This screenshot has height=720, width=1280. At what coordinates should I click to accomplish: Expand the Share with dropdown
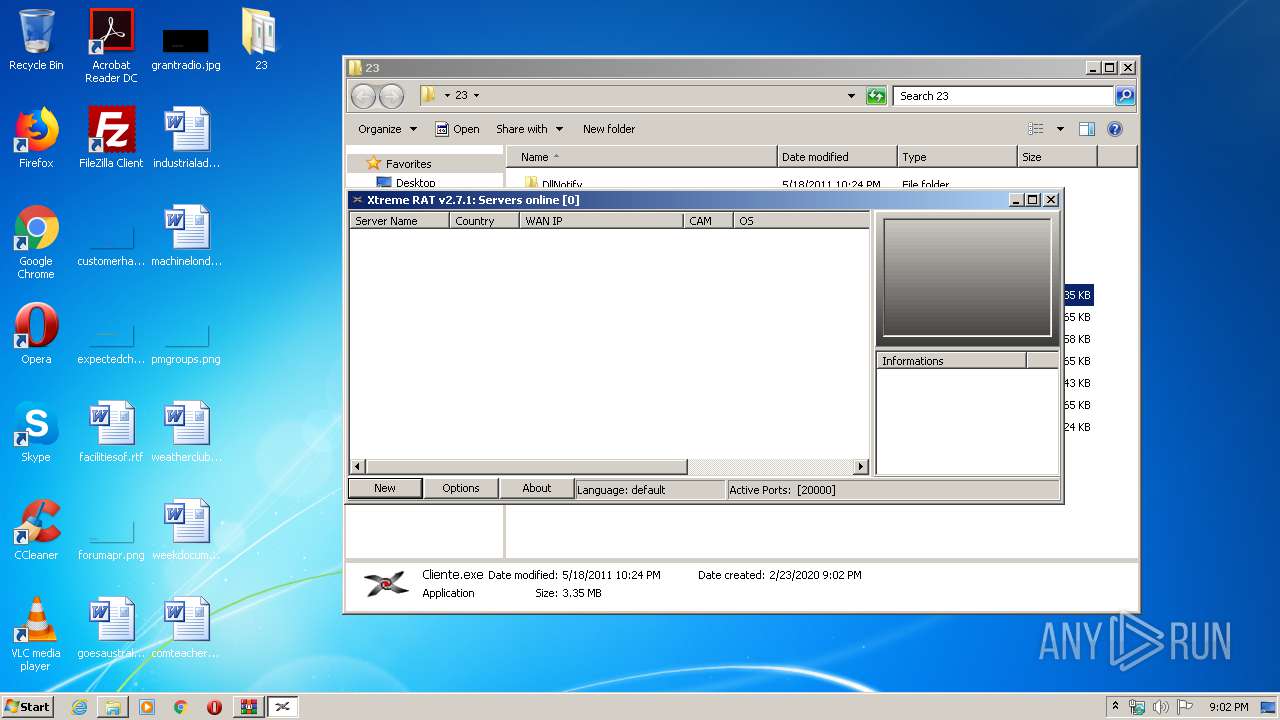click(530, 129)
